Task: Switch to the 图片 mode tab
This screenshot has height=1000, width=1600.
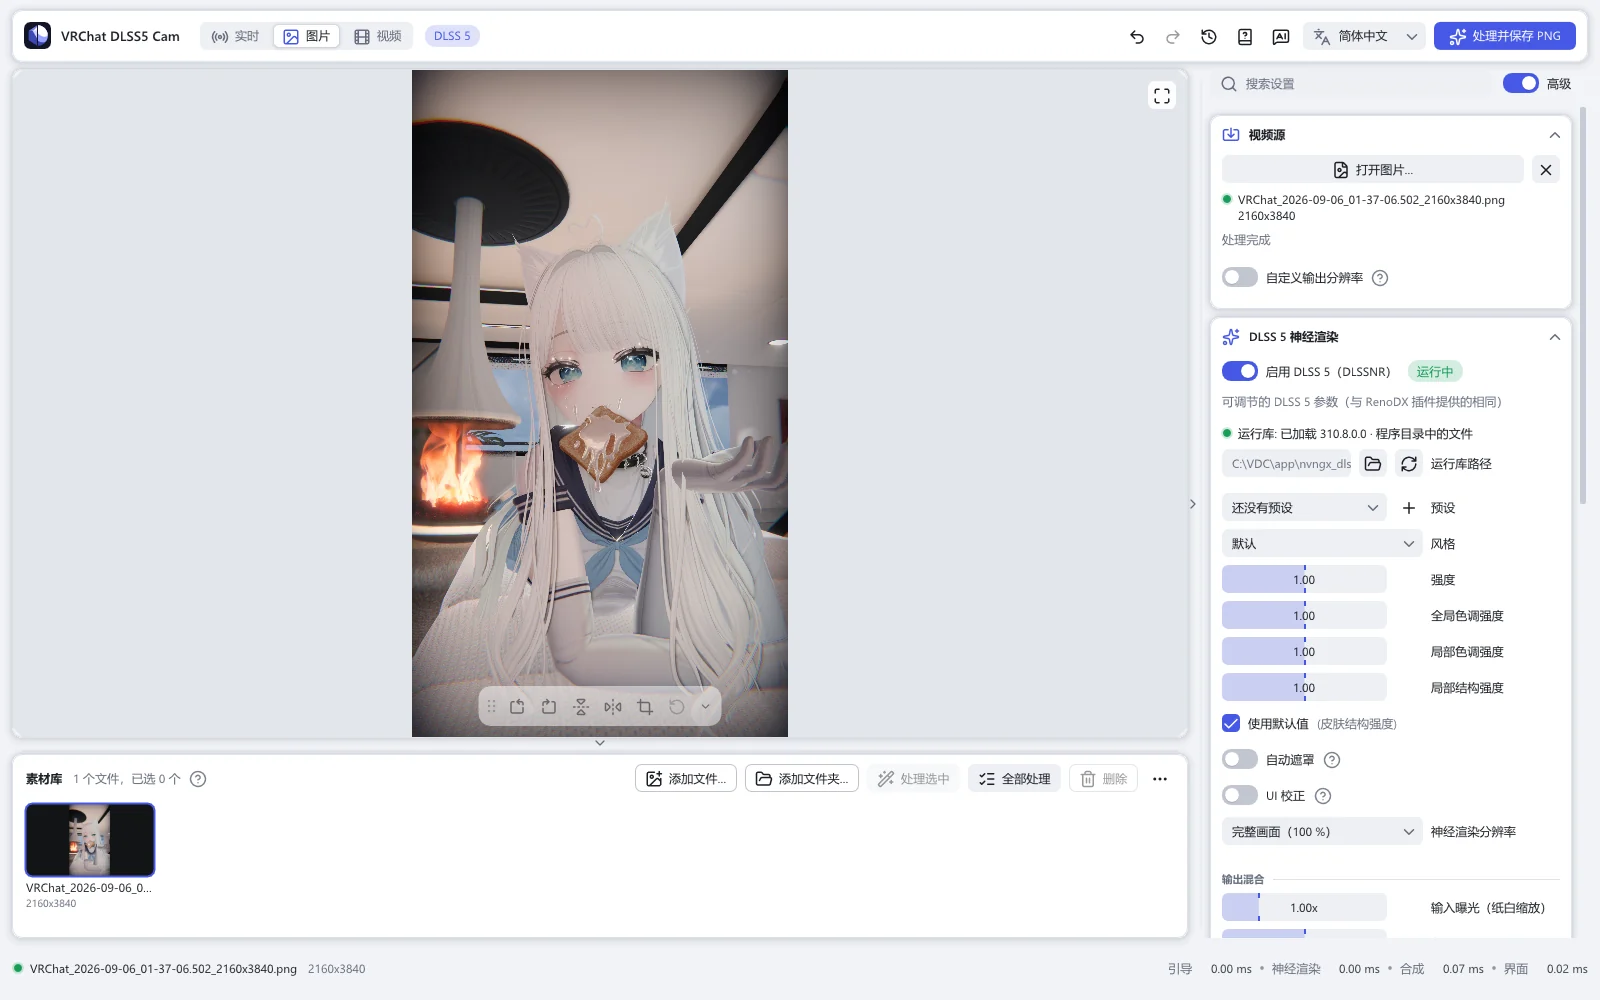Action: [x=306, y=36]
